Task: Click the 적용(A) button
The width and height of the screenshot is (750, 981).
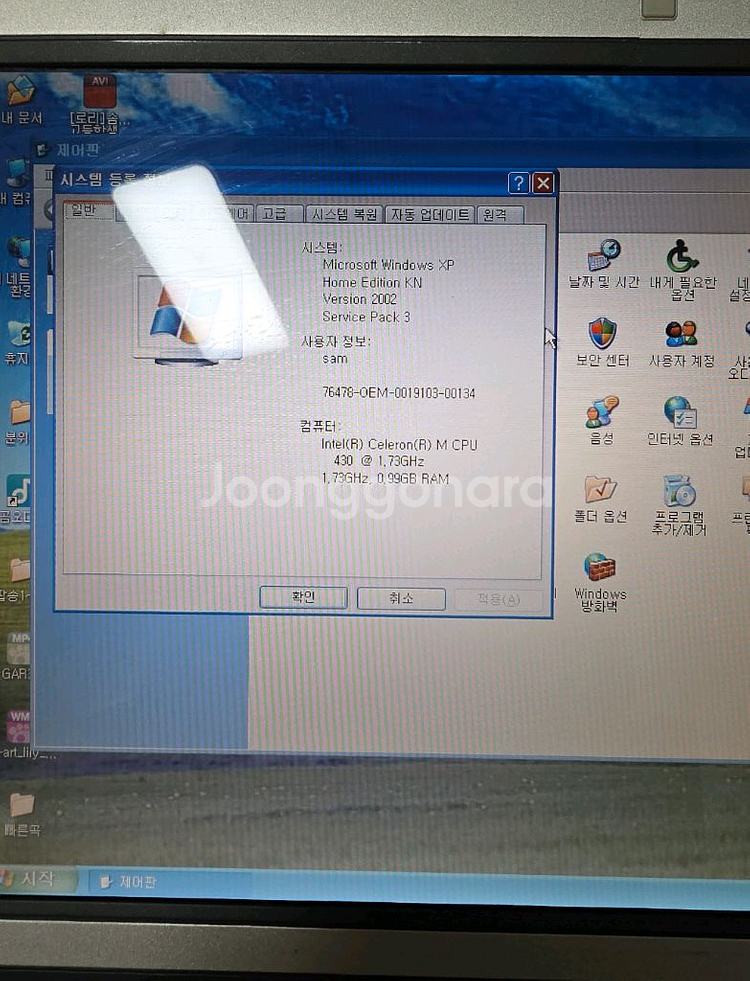Action: click(x=499, y=599)
